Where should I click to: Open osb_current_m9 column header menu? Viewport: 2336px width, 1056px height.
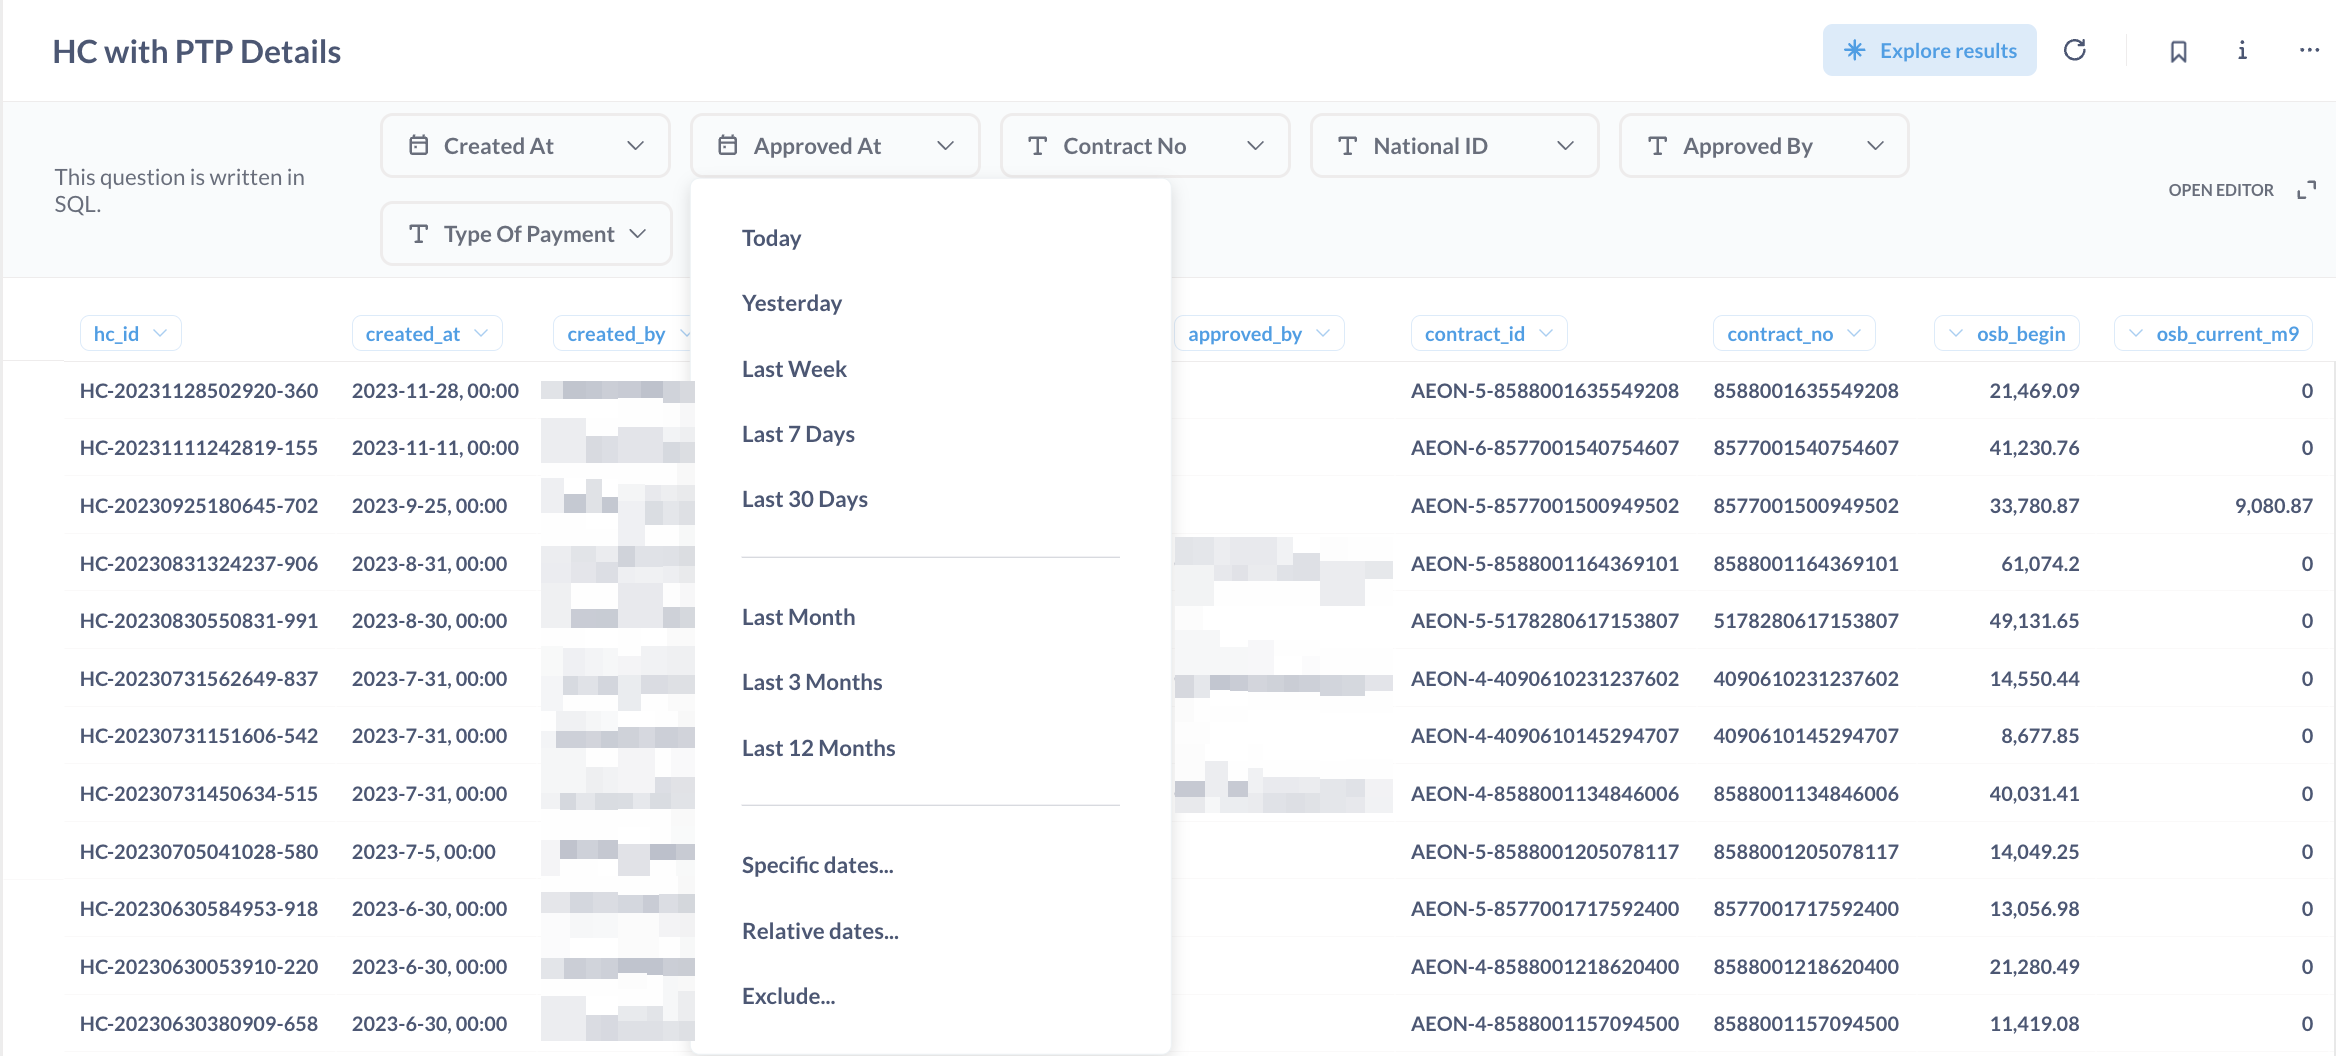pos(2213,334)
